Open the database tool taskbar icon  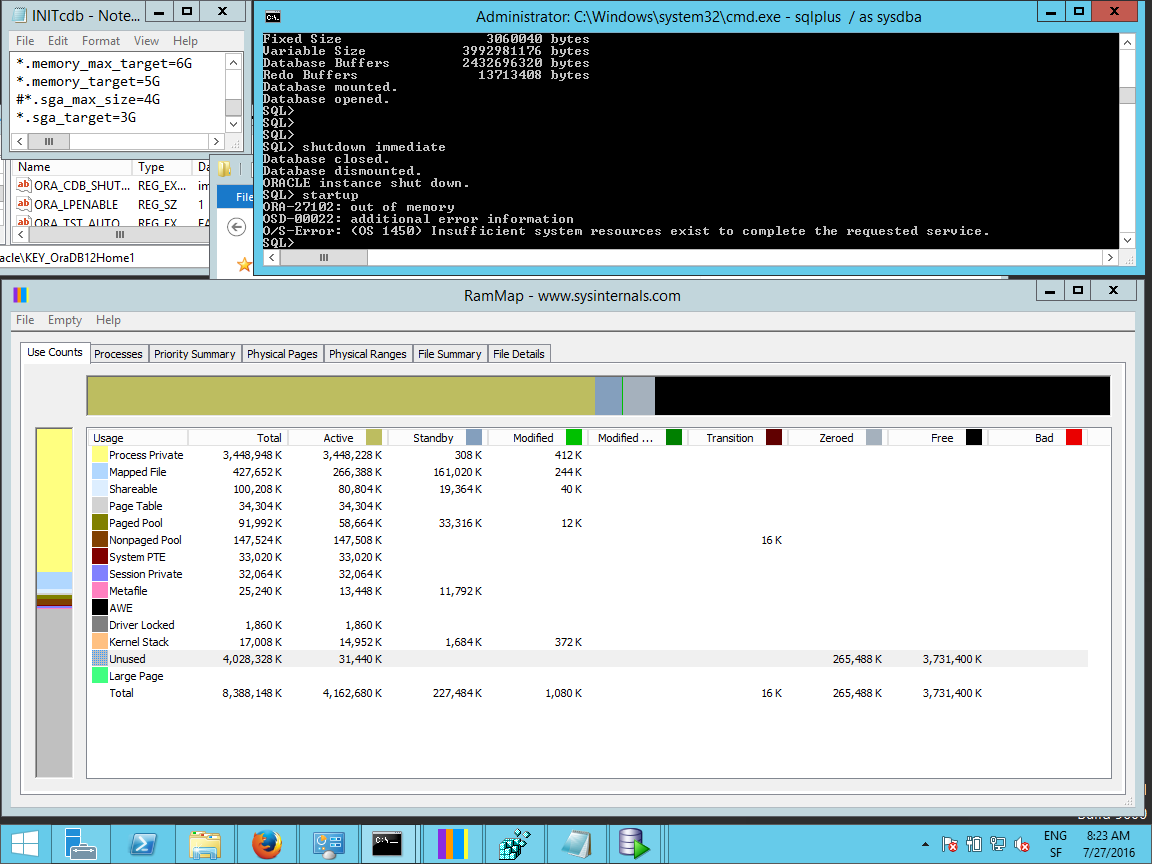point(634,843)
